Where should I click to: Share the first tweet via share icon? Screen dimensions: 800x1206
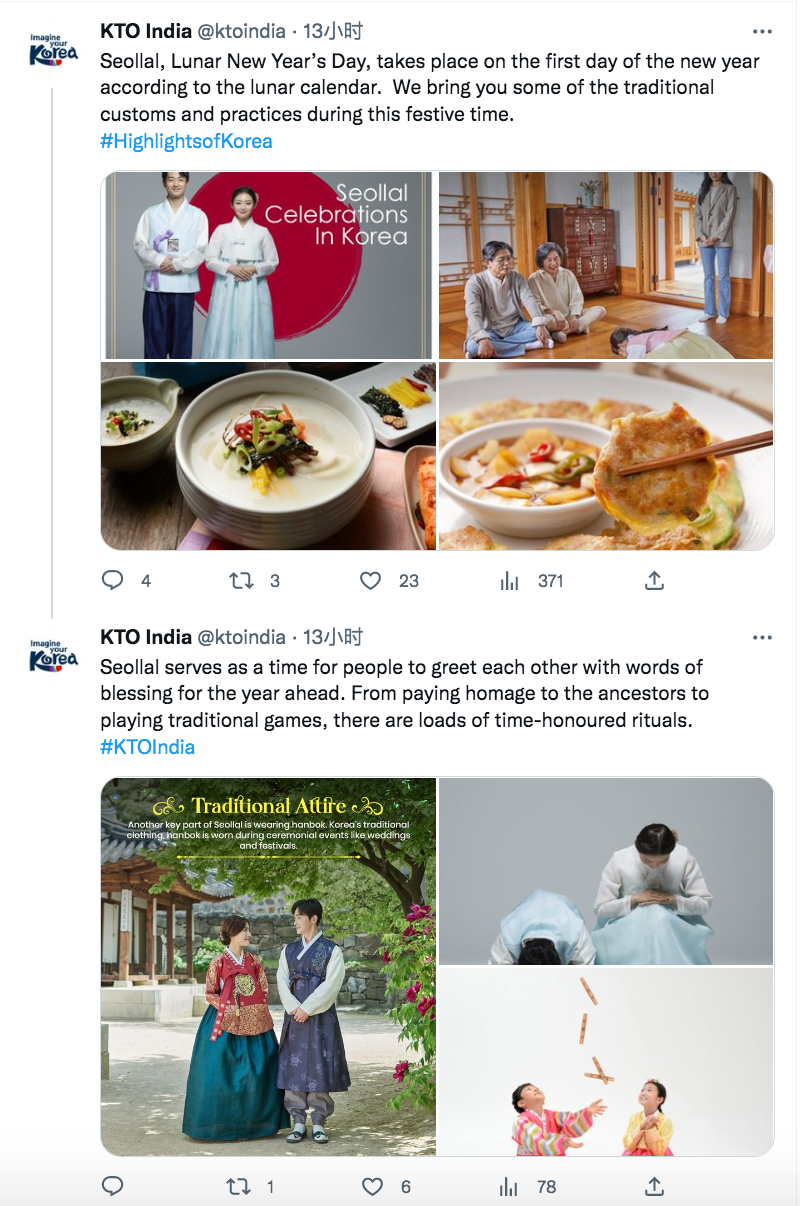click(x=655, y=580)
